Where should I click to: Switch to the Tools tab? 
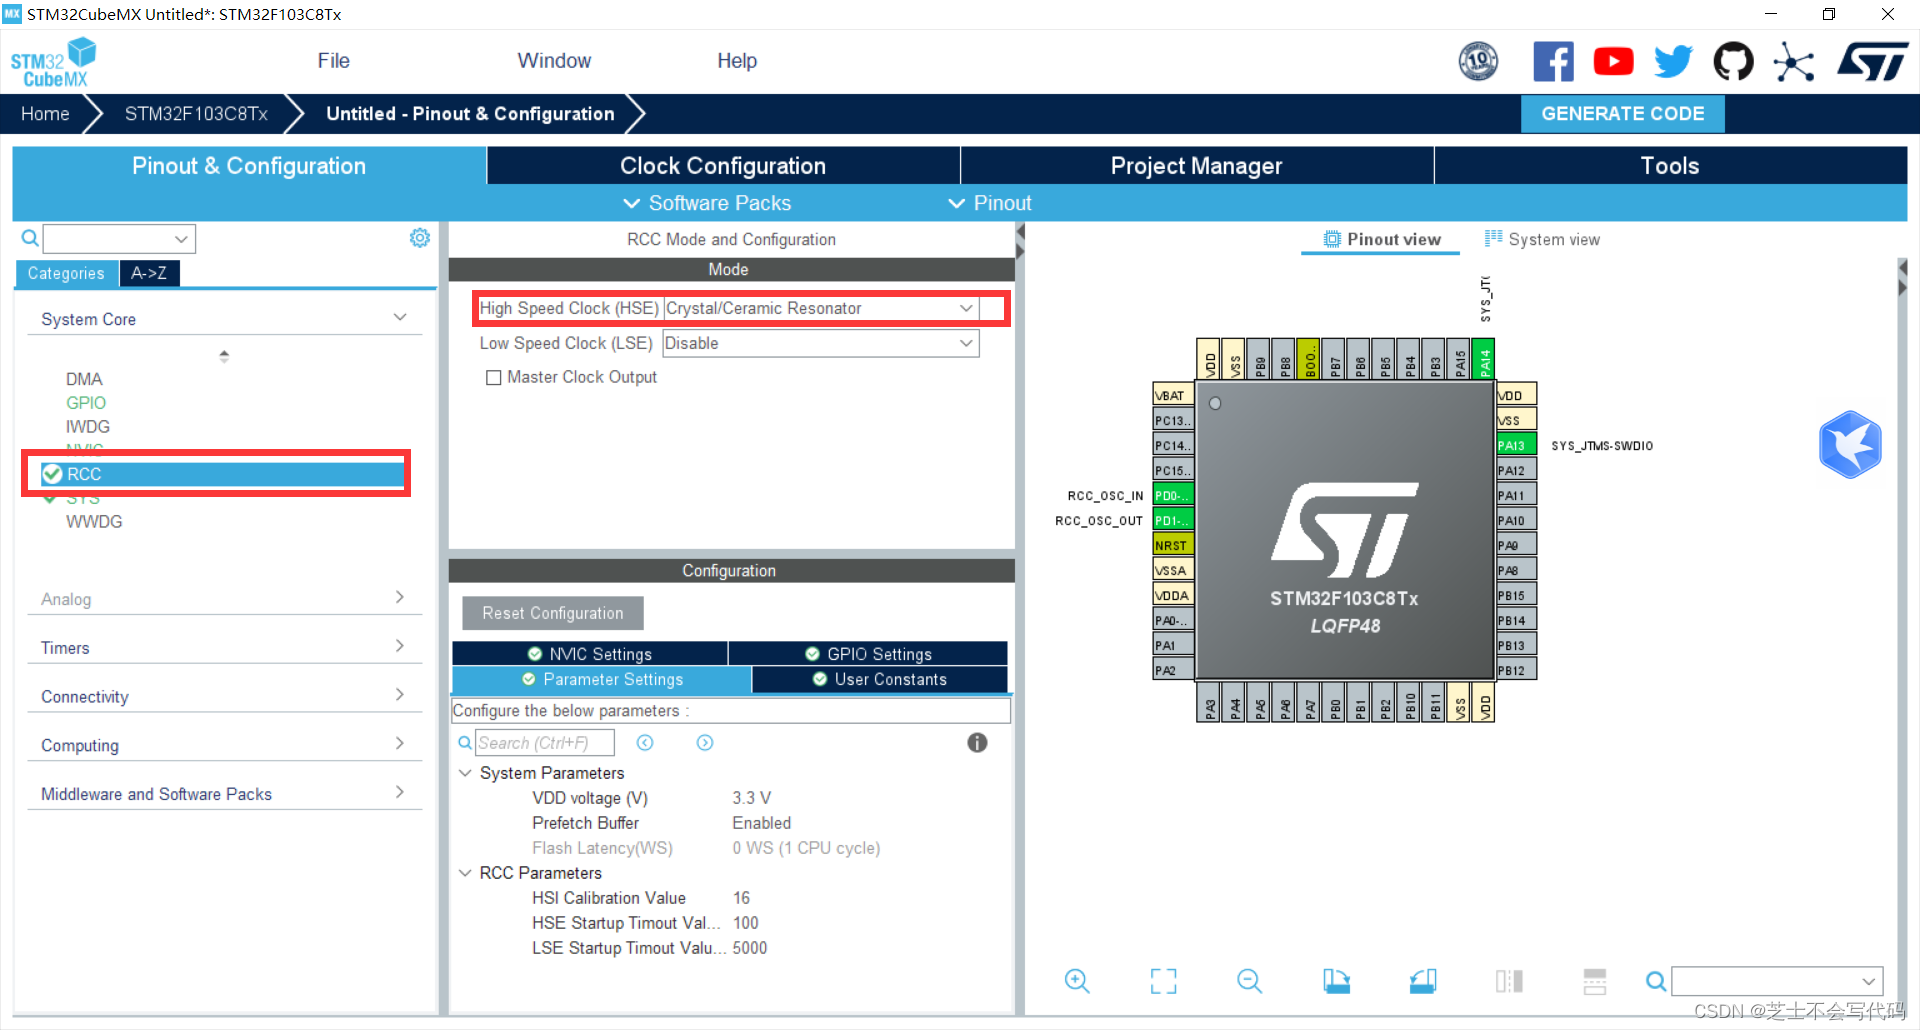click(x=1670, y=166)
